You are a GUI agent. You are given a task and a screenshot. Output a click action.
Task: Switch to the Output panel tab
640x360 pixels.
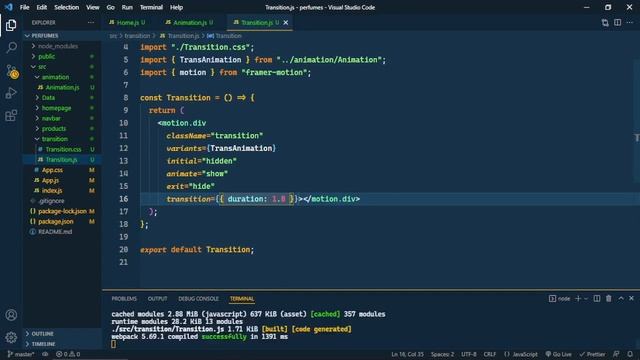point(158,299)
